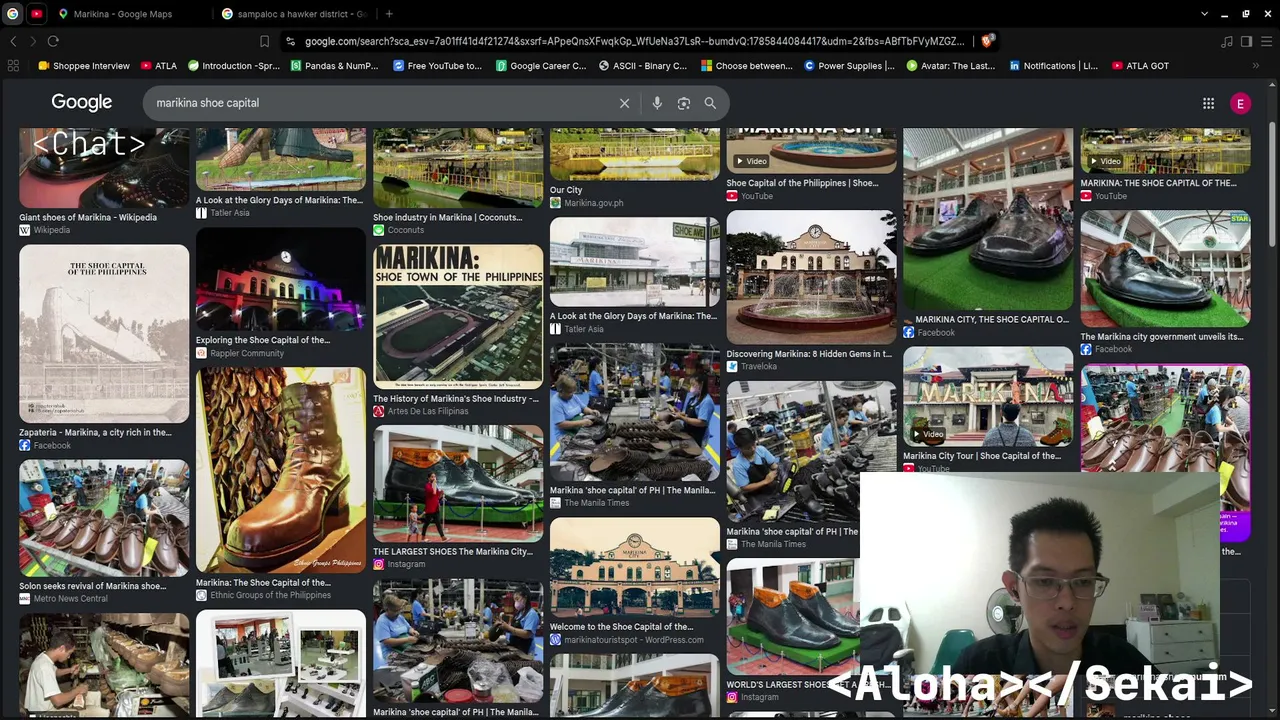Open the browser hamburger menu
Viewport: 1280px width, 720px height.
pyautogui.click(x=1266, y=41)
